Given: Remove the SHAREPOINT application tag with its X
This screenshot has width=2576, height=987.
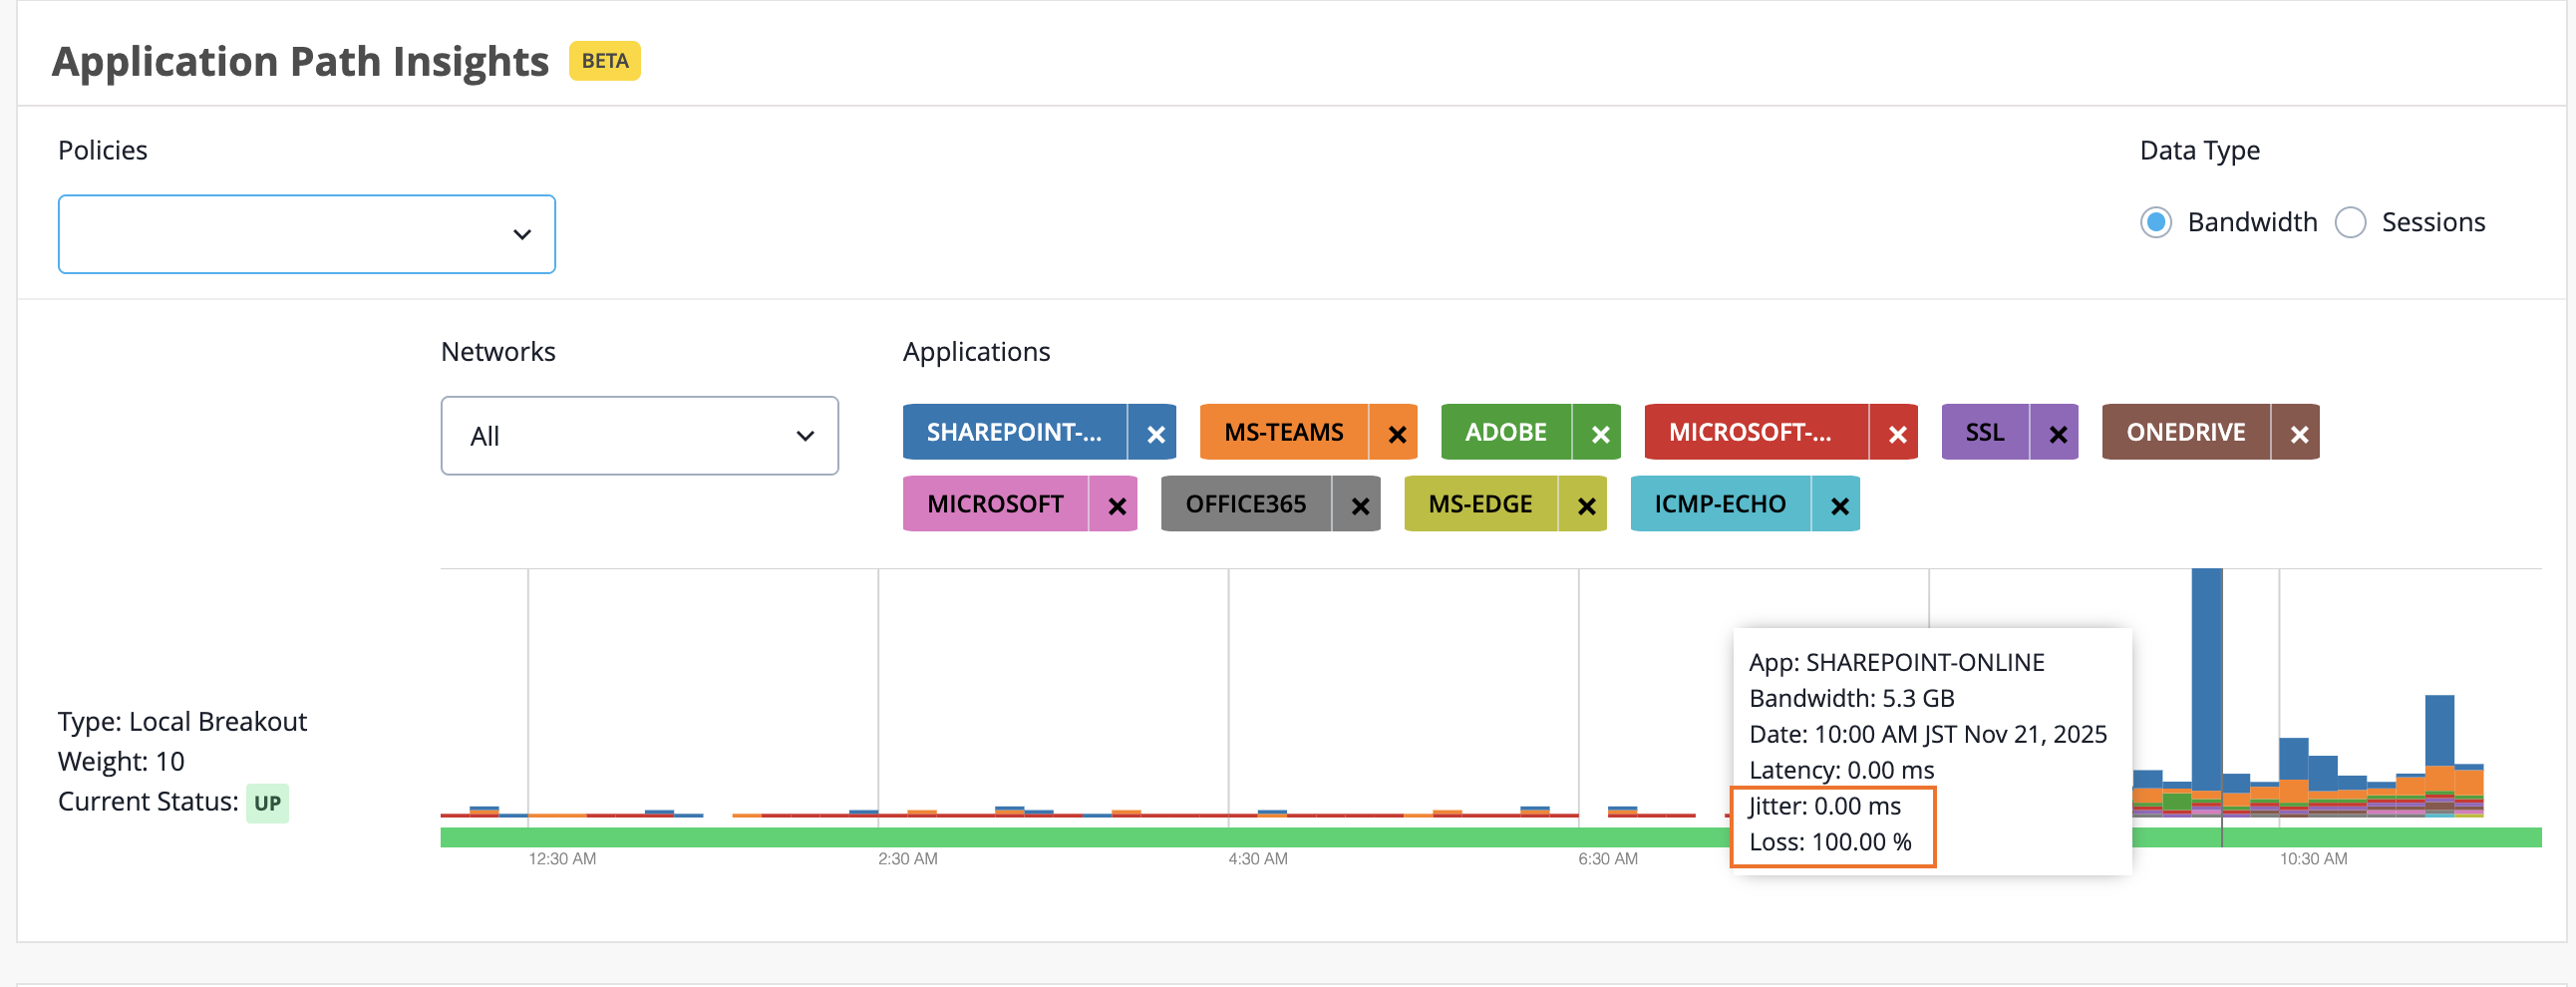Looking at the screenshot, I should (x=1154, y=433).
